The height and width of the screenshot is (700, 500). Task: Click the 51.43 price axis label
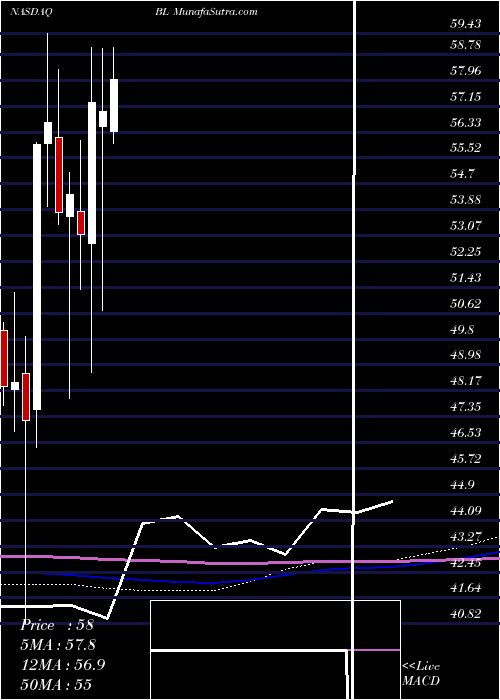(466, 278)
